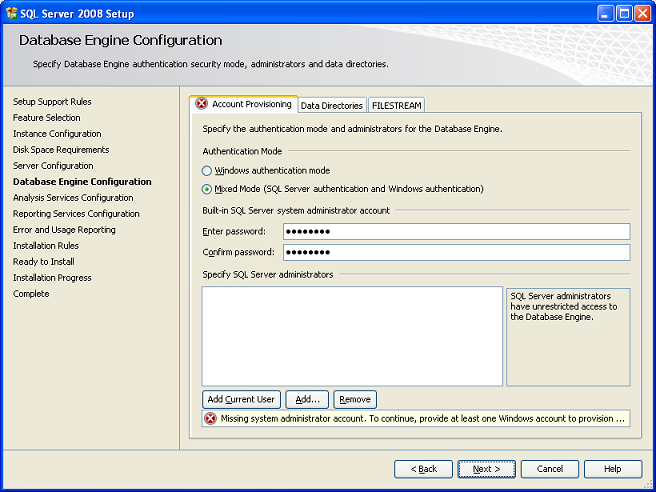Screen dimensions: 656x492
Task: Click the Remove button
Action: pos(355,400)
